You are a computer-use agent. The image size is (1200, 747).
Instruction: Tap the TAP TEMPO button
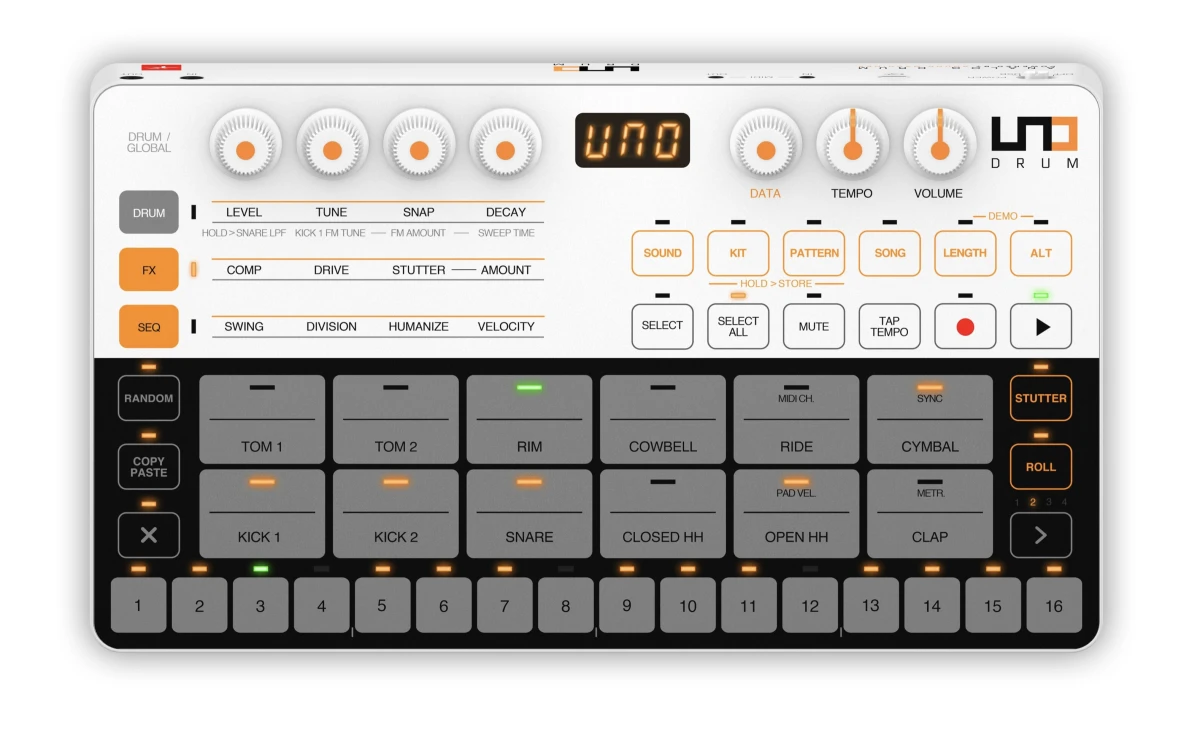889,326
